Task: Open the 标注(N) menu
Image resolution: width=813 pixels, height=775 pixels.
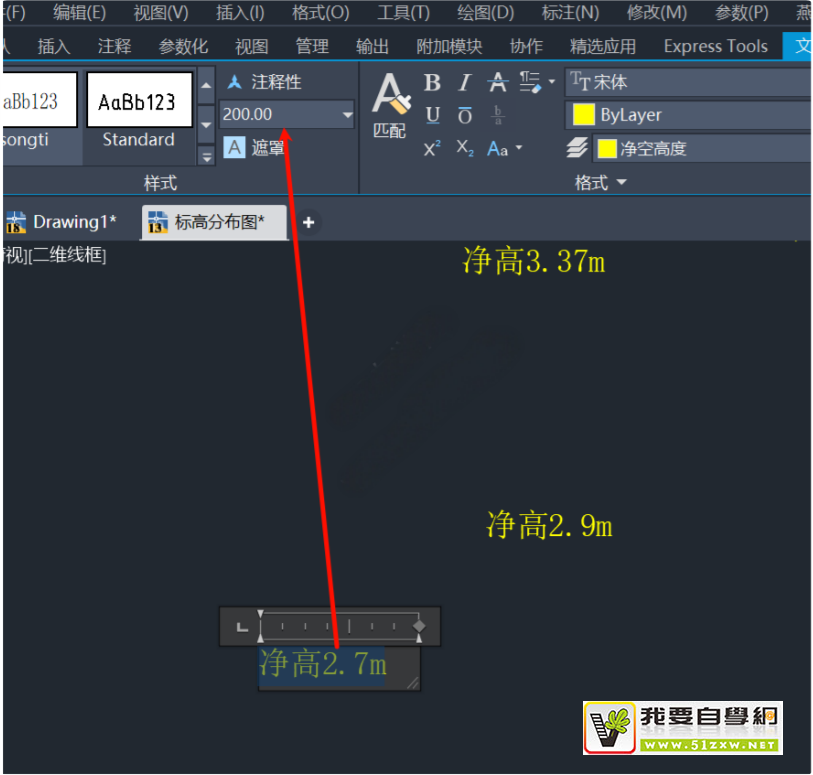Action: (570, 13)
